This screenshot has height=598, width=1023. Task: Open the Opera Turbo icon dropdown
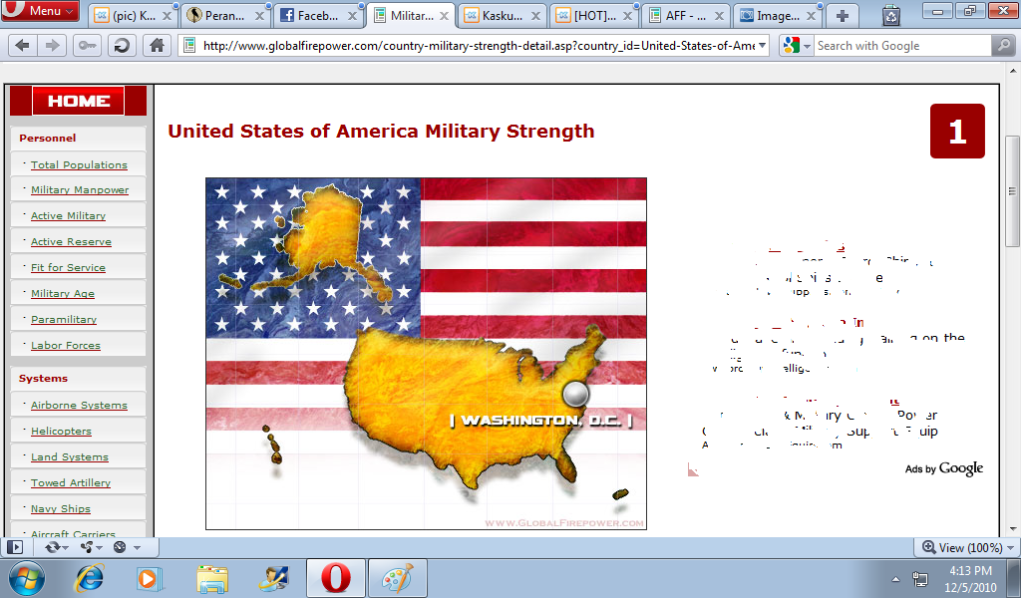pyautogui.click(x=126, y=547)
